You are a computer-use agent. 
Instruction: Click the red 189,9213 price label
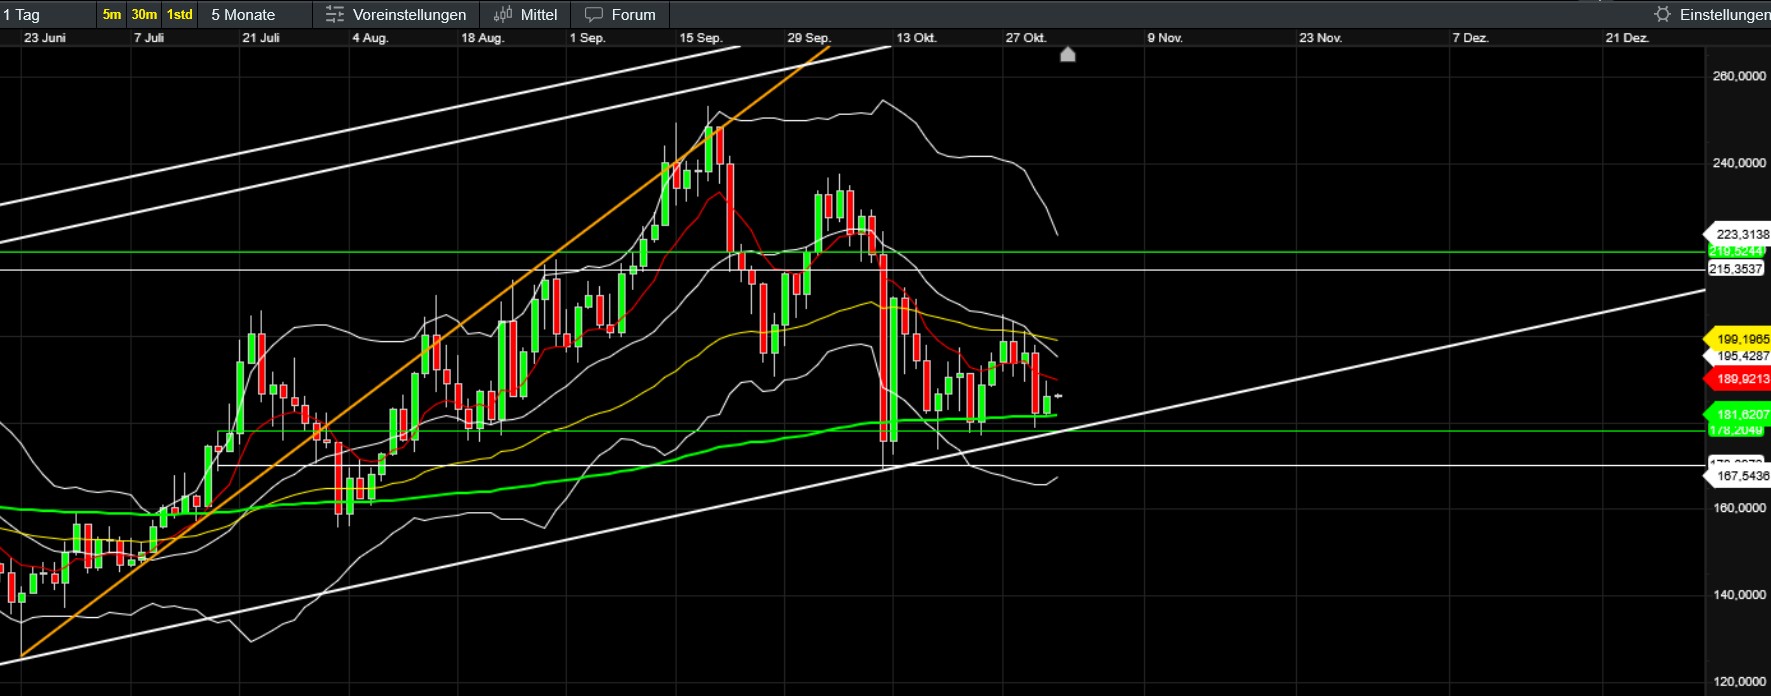click(1740, 379)
